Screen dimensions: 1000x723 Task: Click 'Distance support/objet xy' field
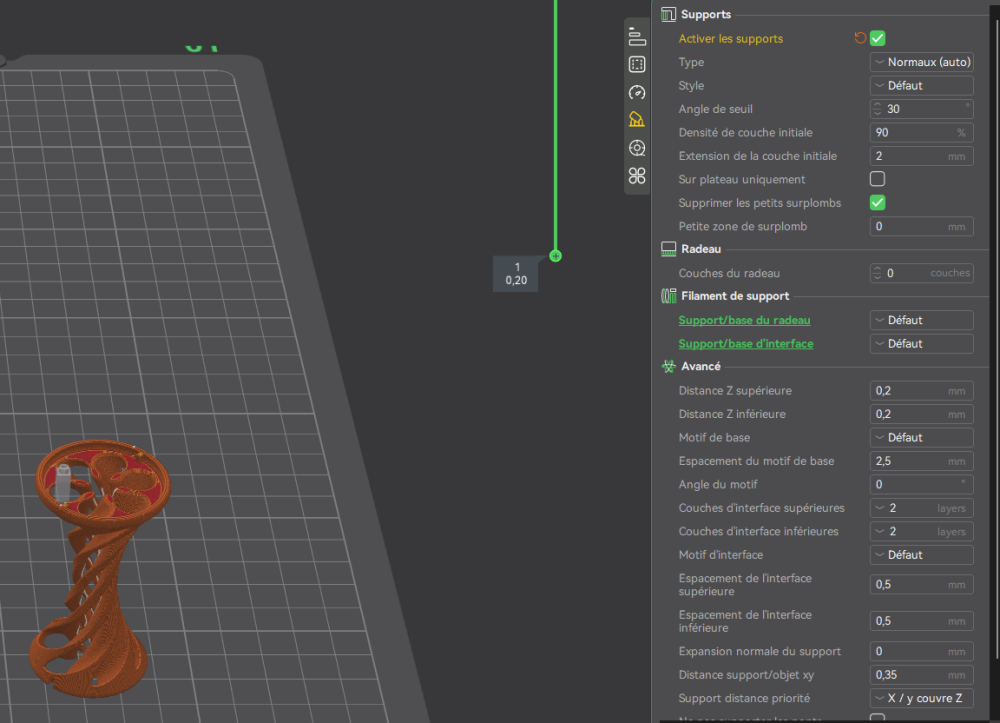point(922,675)
